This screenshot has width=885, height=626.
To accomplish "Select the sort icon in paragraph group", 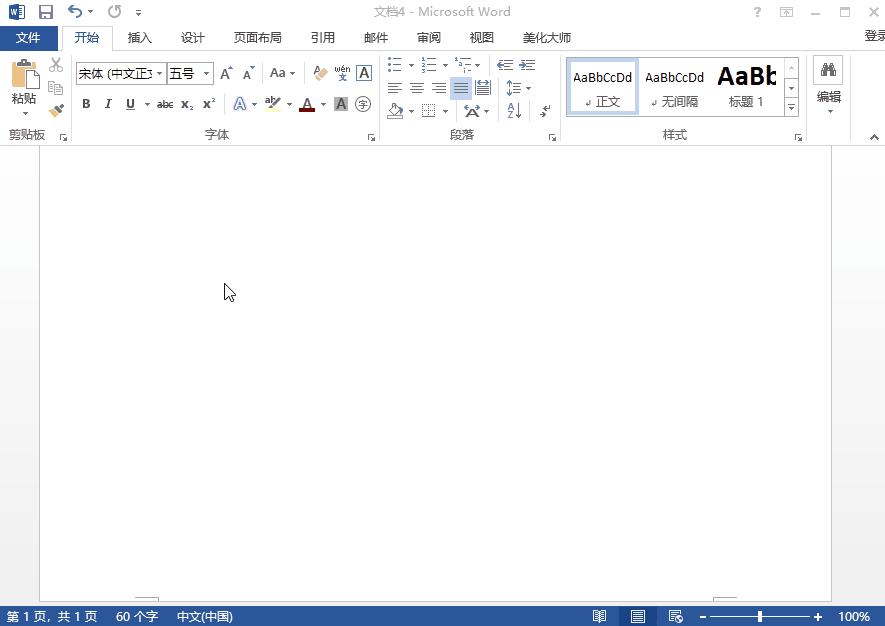I will pos(512,110).
